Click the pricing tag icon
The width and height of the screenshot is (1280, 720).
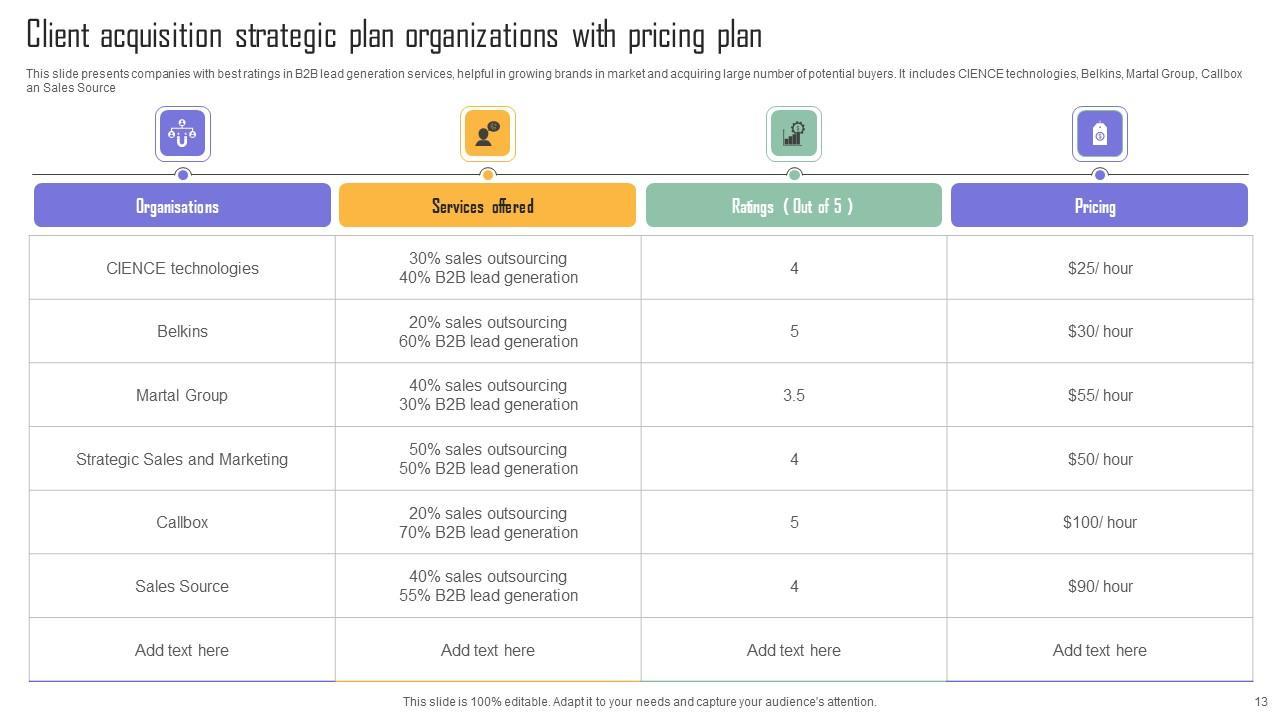tap(1099, 133)
